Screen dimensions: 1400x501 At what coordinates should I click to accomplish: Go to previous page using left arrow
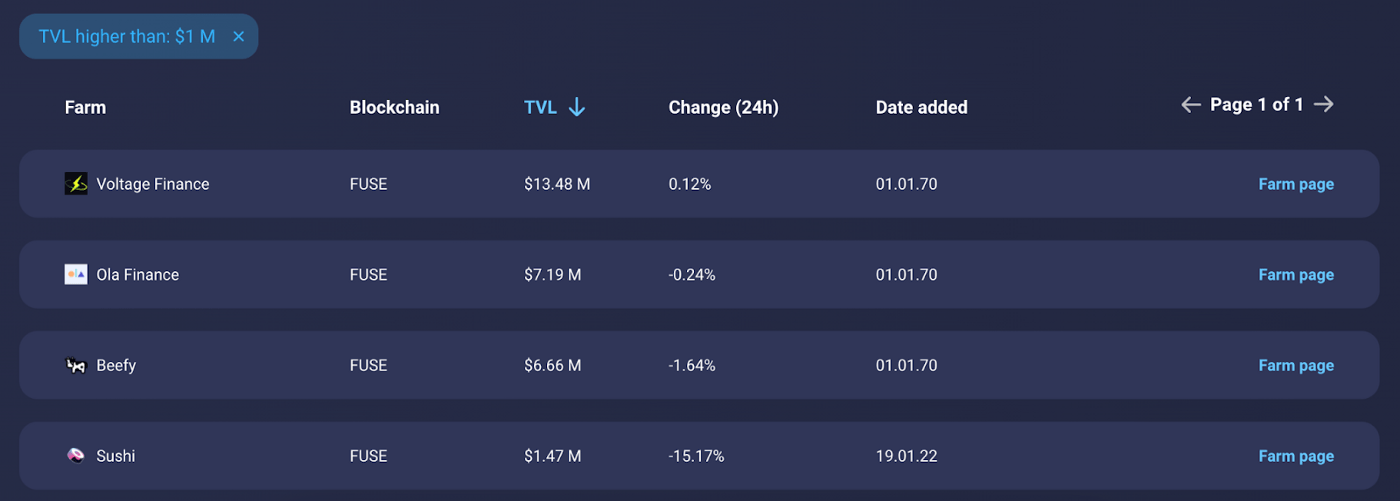[1190, 104]
